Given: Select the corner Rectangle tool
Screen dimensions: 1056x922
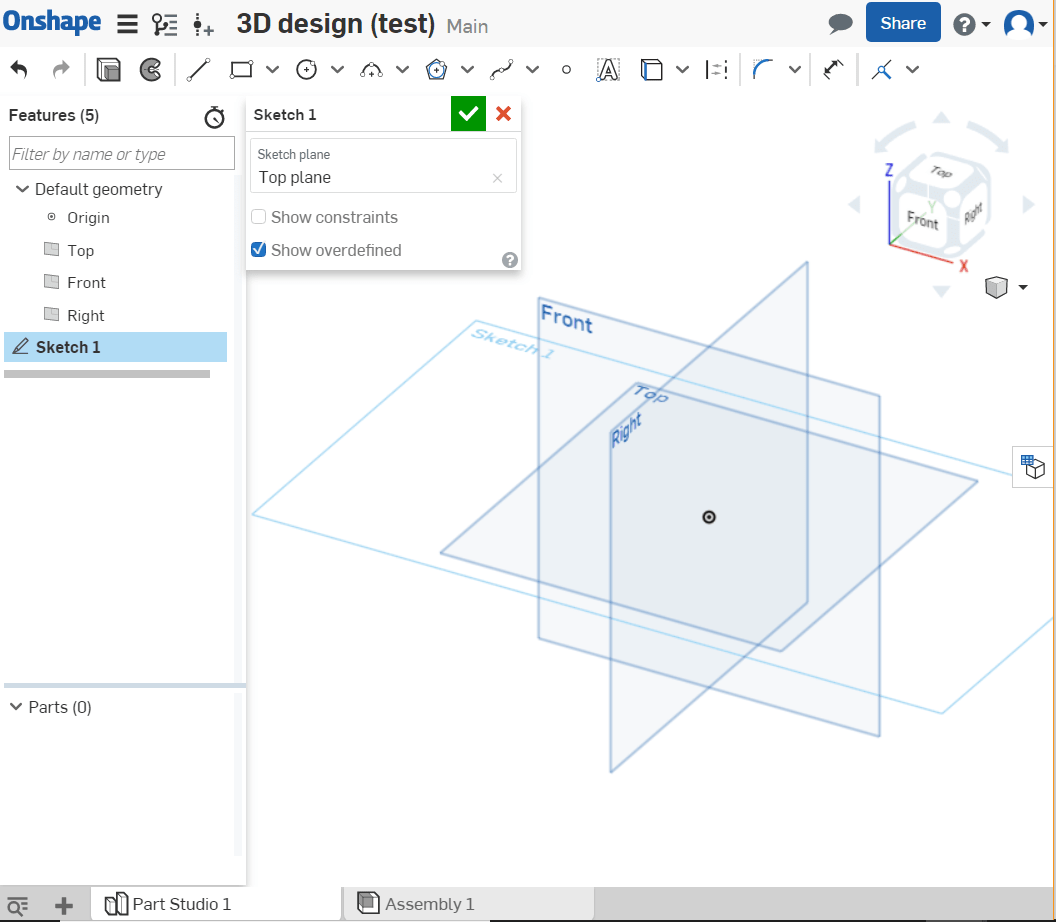Looking at the screenshot, I should click(x=241, y=69).
